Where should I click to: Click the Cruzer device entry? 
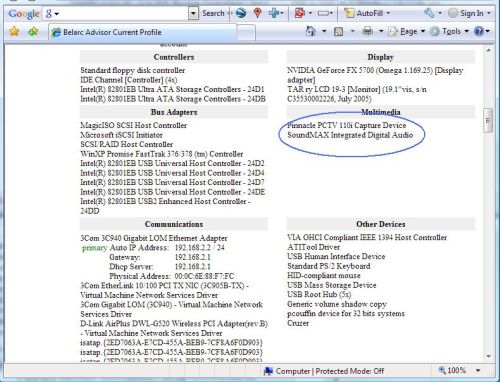[298, 323]
